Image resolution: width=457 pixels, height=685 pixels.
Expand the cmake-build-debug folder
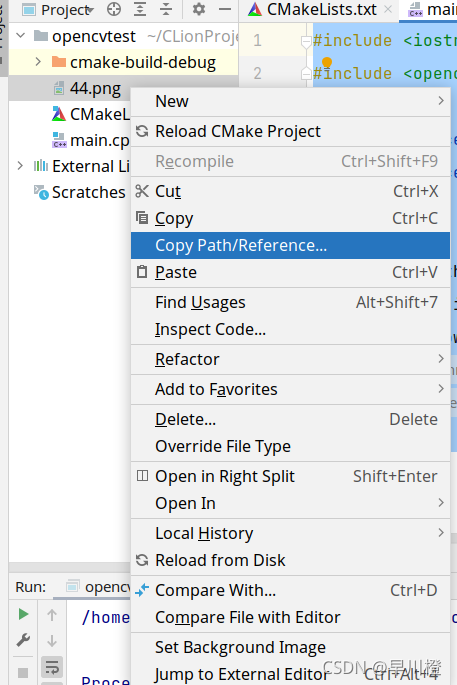point(38,62)
